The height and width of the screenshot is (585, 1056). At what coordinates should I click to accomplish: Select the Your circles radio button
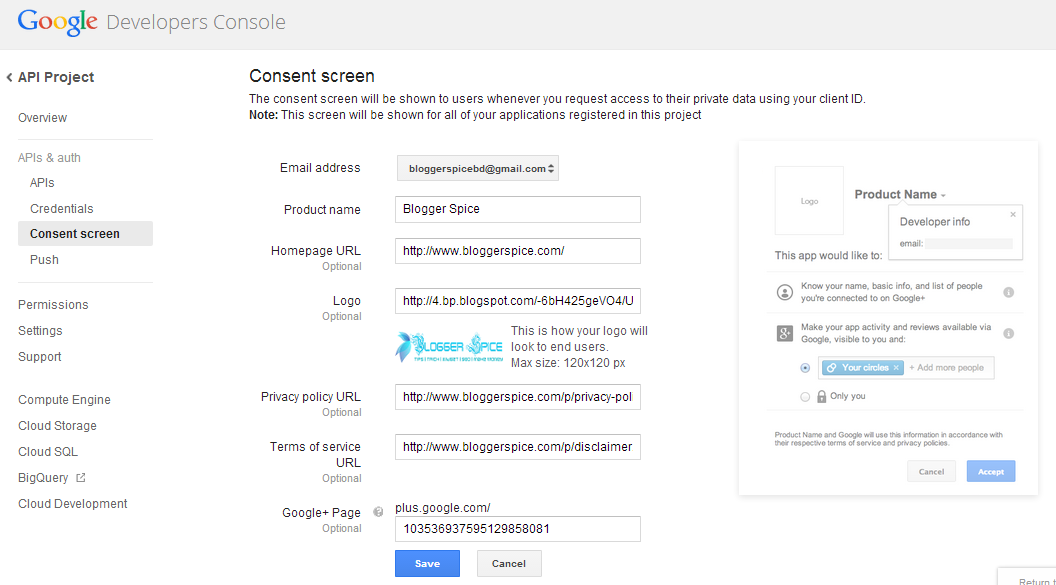[x=805, y=367]
